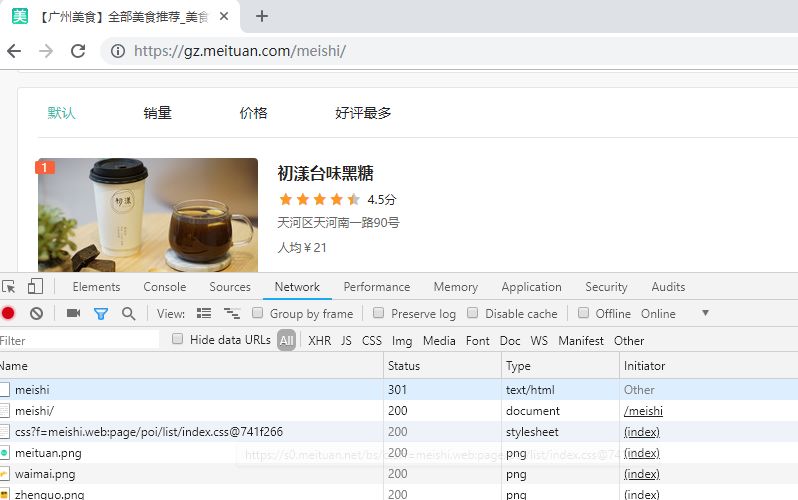This screenshot has height=500, width=798.
Task: Select the waimai.png request
Action: (399, 474)
